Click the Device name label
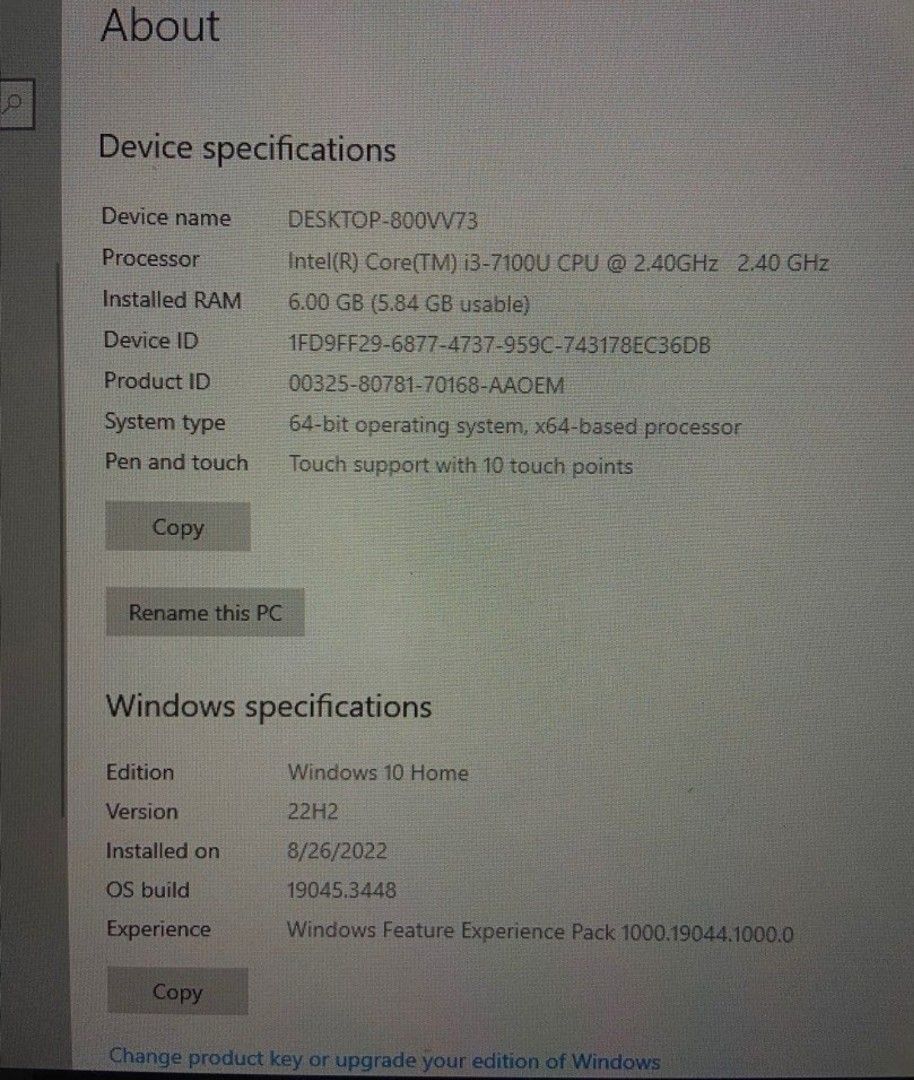Screen dimensions: 914x1080 tap(166, 217)
